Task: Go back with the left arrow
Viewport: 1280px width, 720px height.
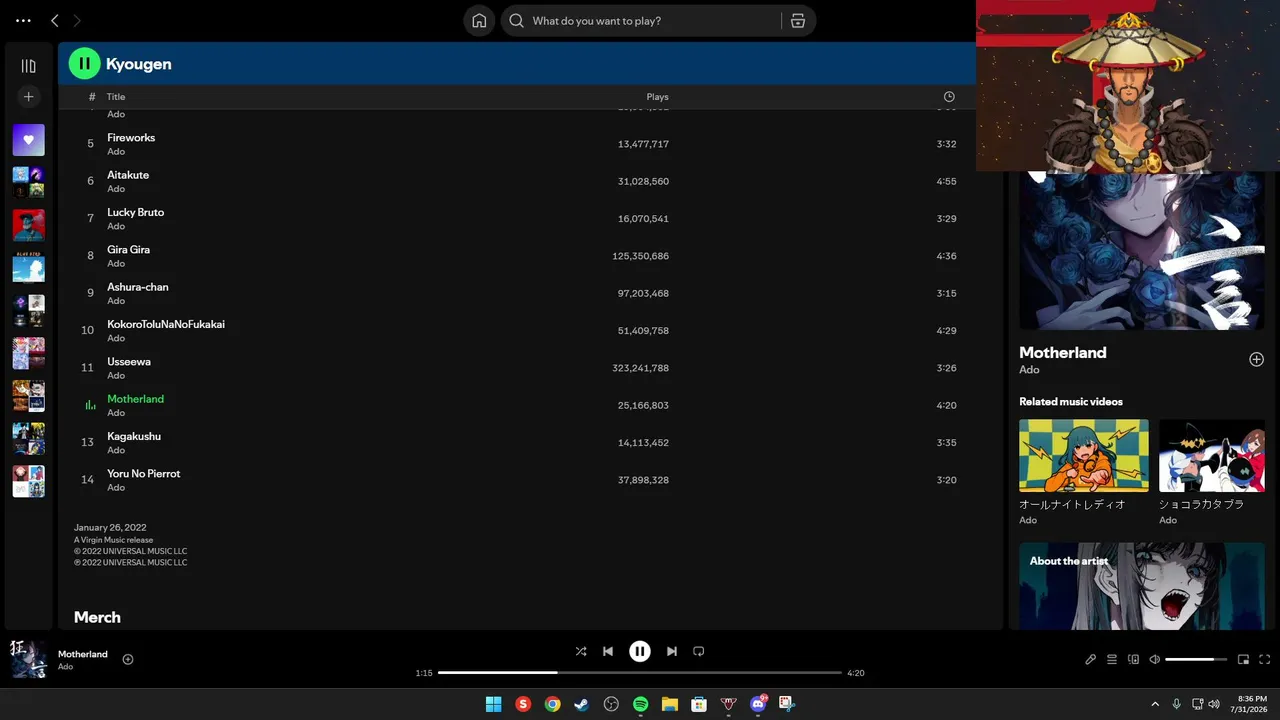Action: pyautogui.click(x=55, y=21)
